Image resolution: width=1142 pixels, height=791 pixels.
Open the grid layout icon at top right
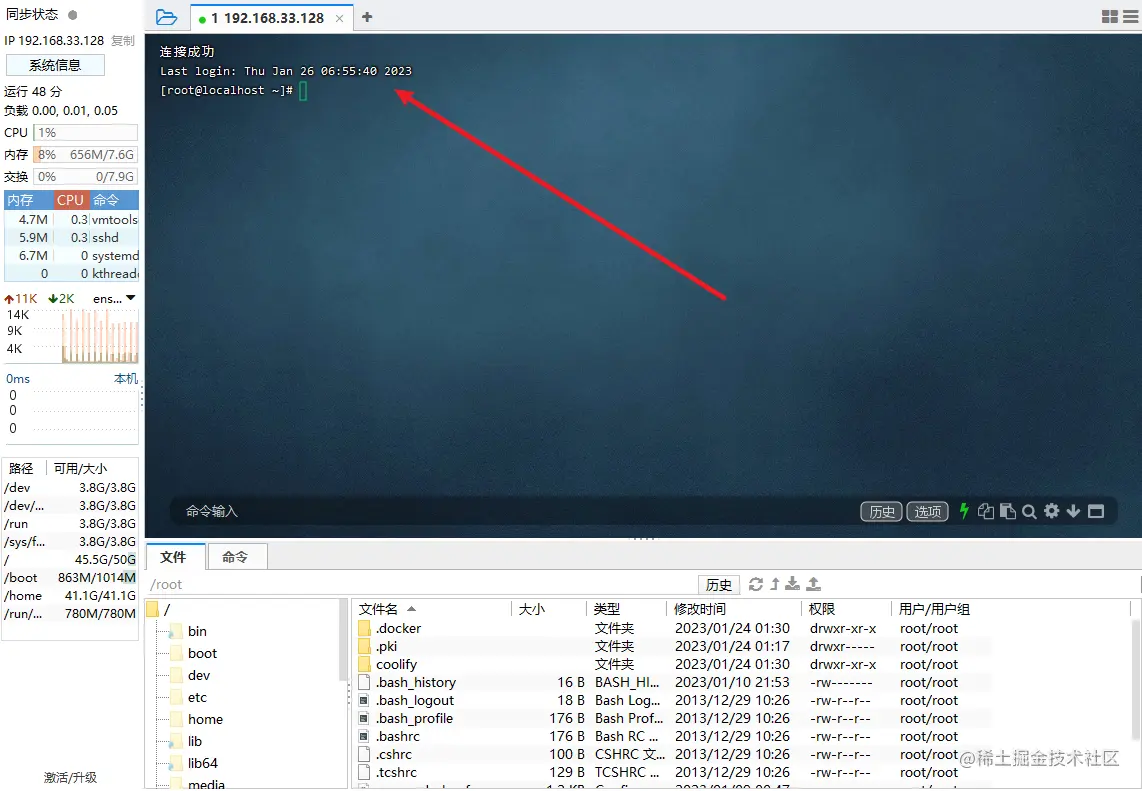point(1110,17)
